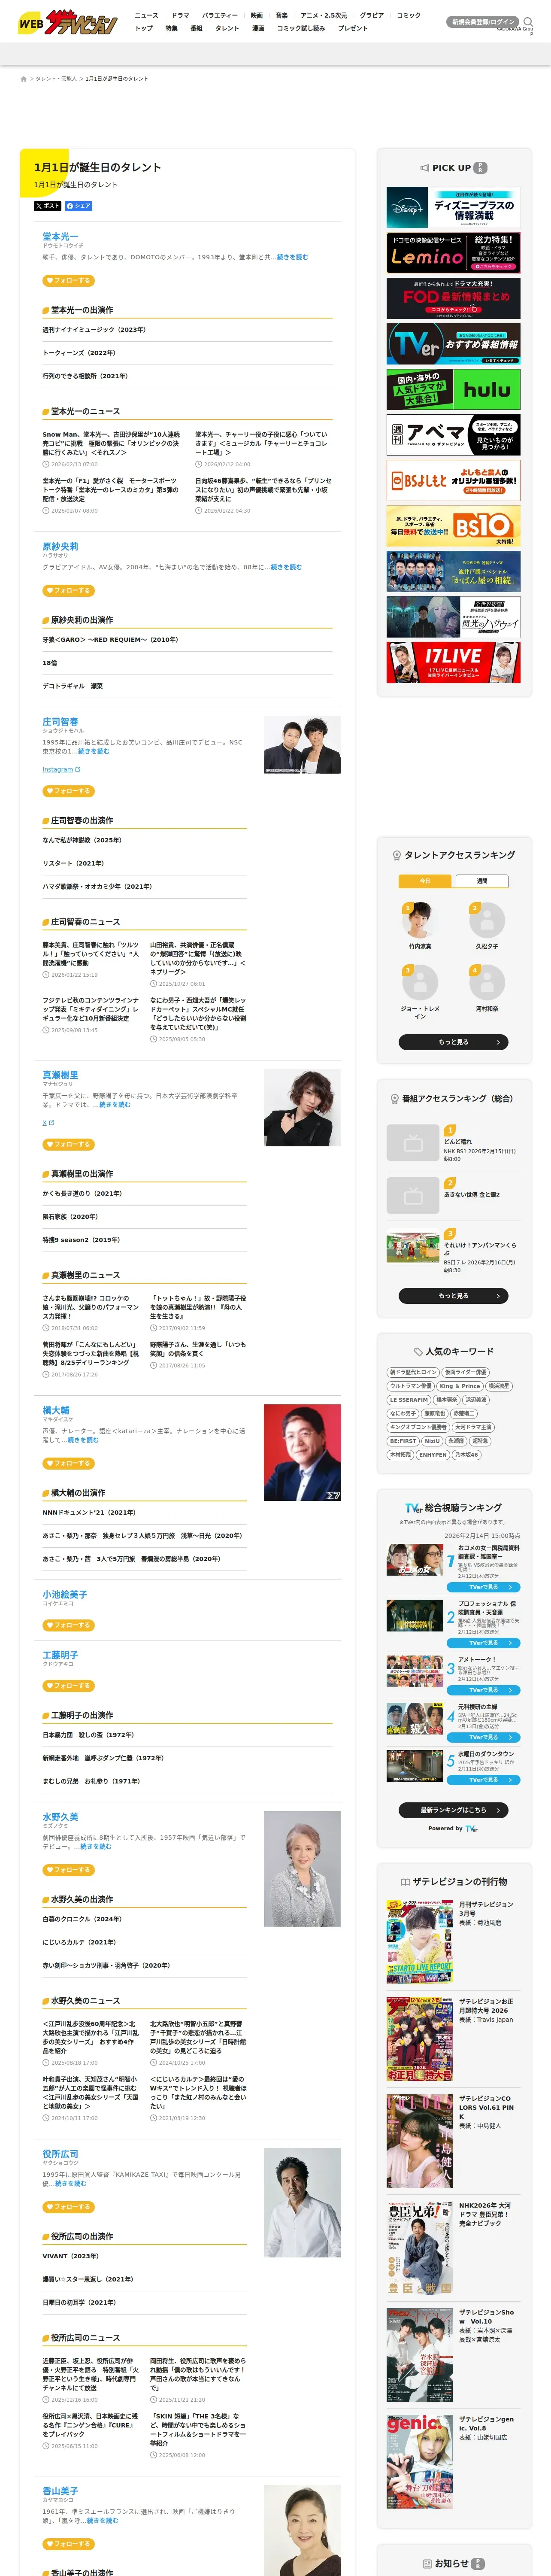
Task: Open 最新ランキングはこちら button
Action: (x=453, y=1810)
